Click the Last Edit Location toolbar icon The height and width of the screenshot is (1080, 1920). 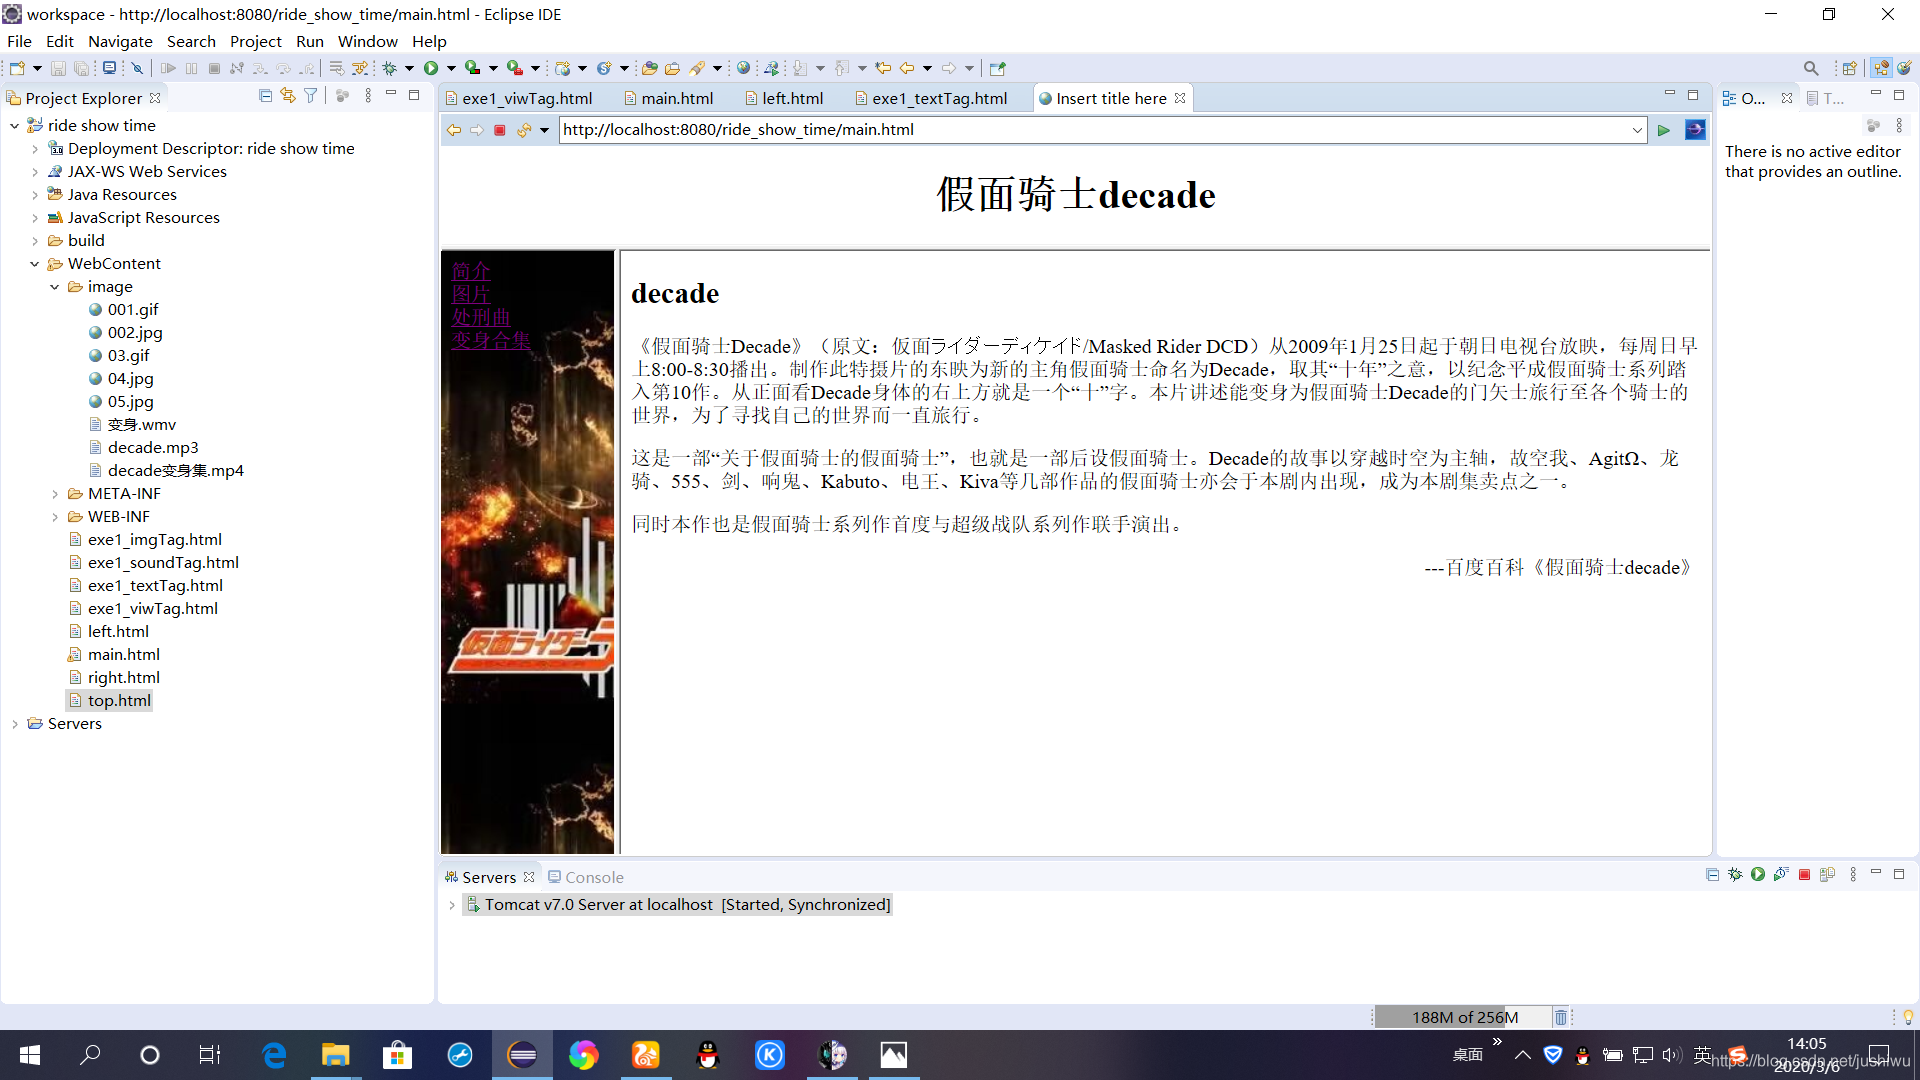(883, 68)
